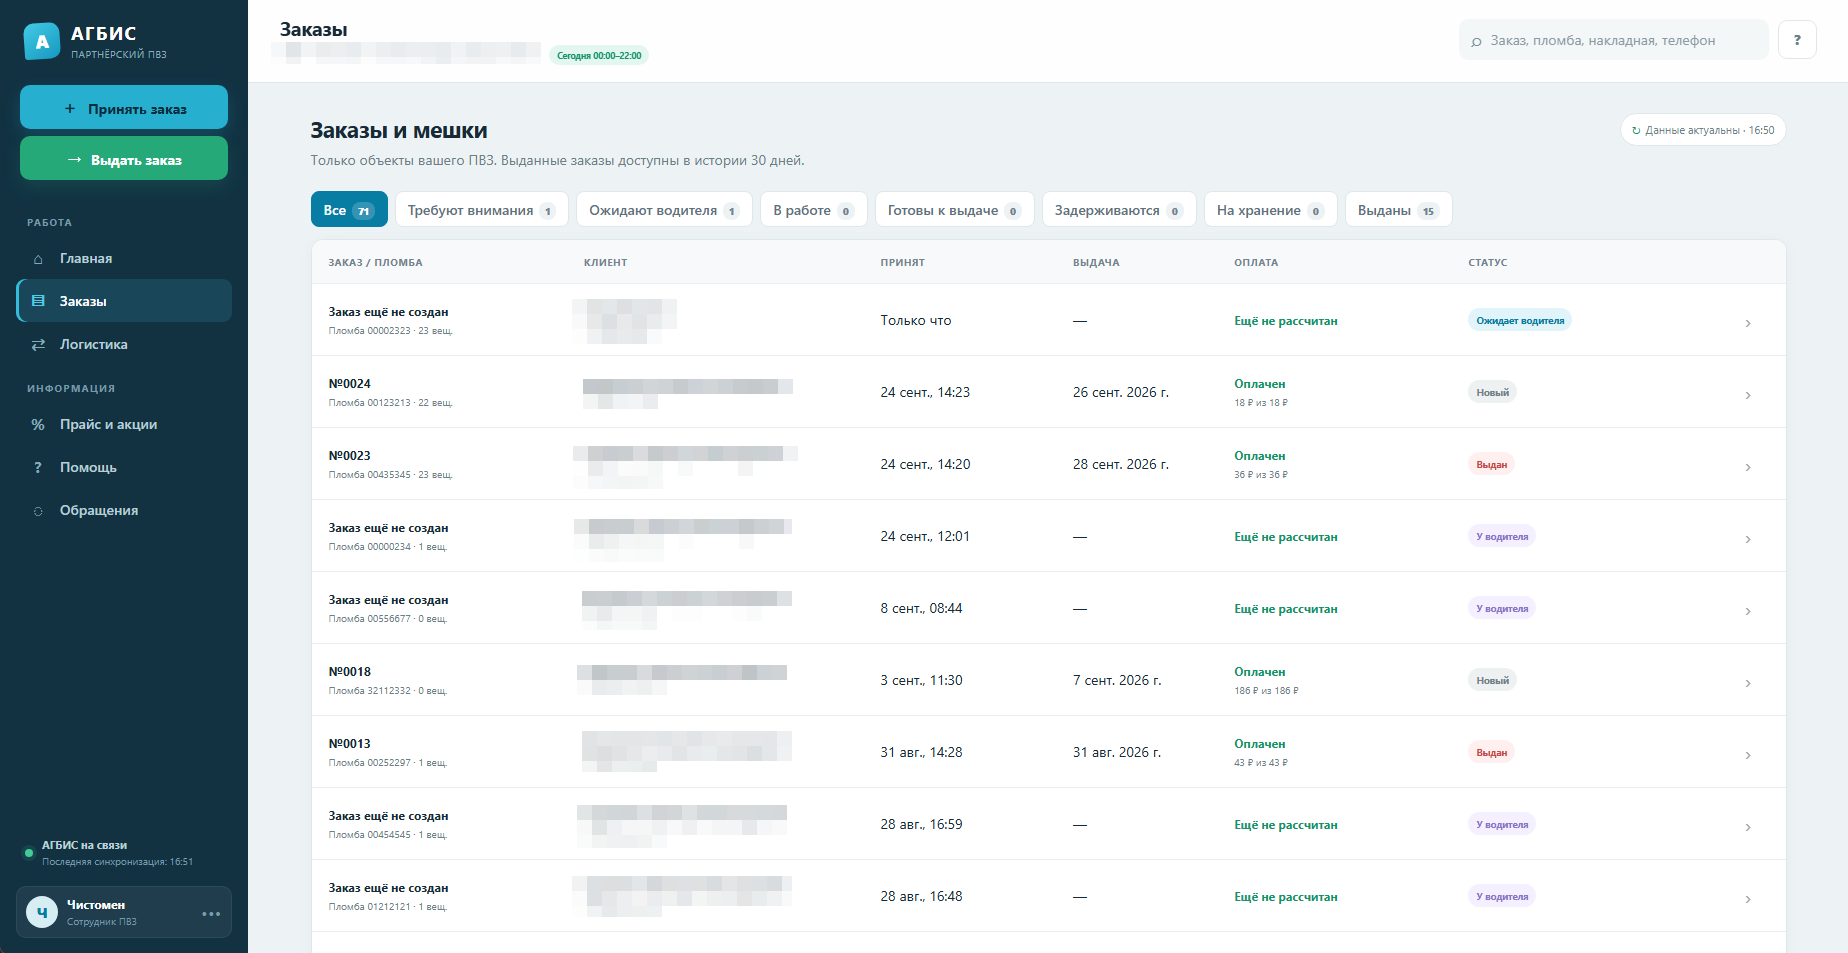Switch to the Требуют внимания tab
The width and height of the screenshot is (1848, 953).
point(481,210)
